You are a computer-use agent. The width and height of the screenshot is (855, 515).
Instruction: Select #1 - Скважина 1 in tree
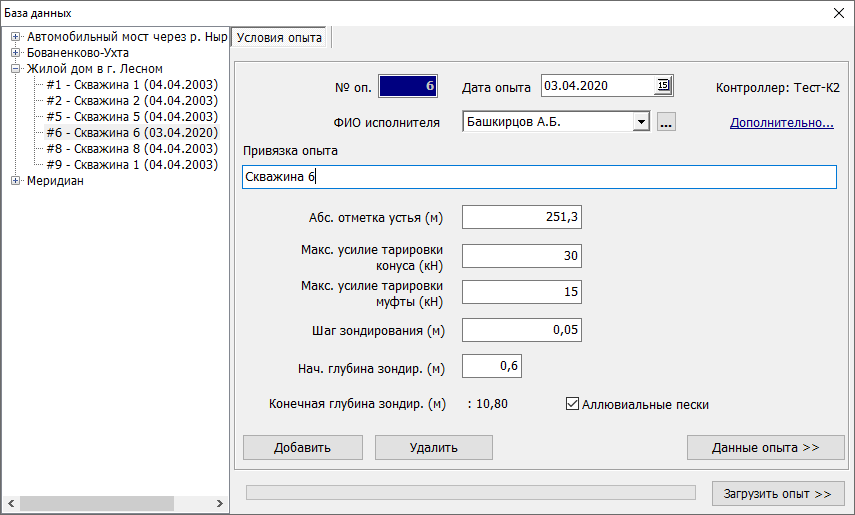131,85
